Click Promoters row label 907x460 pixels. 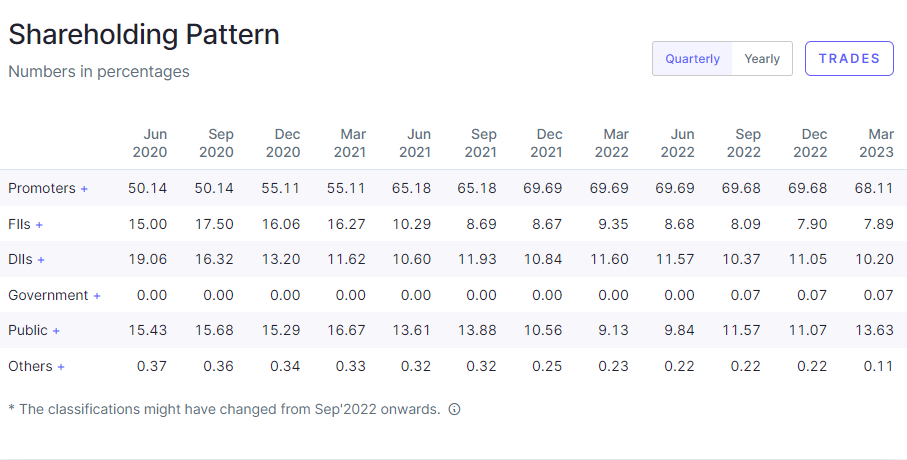42,188
